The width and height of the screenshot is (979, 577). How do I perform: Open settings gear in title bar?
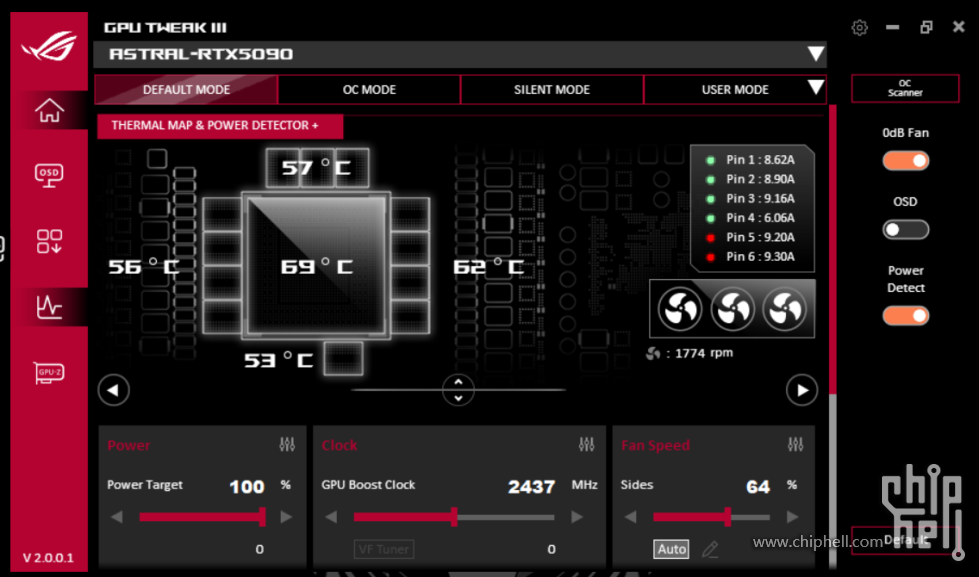click(859, 28)
